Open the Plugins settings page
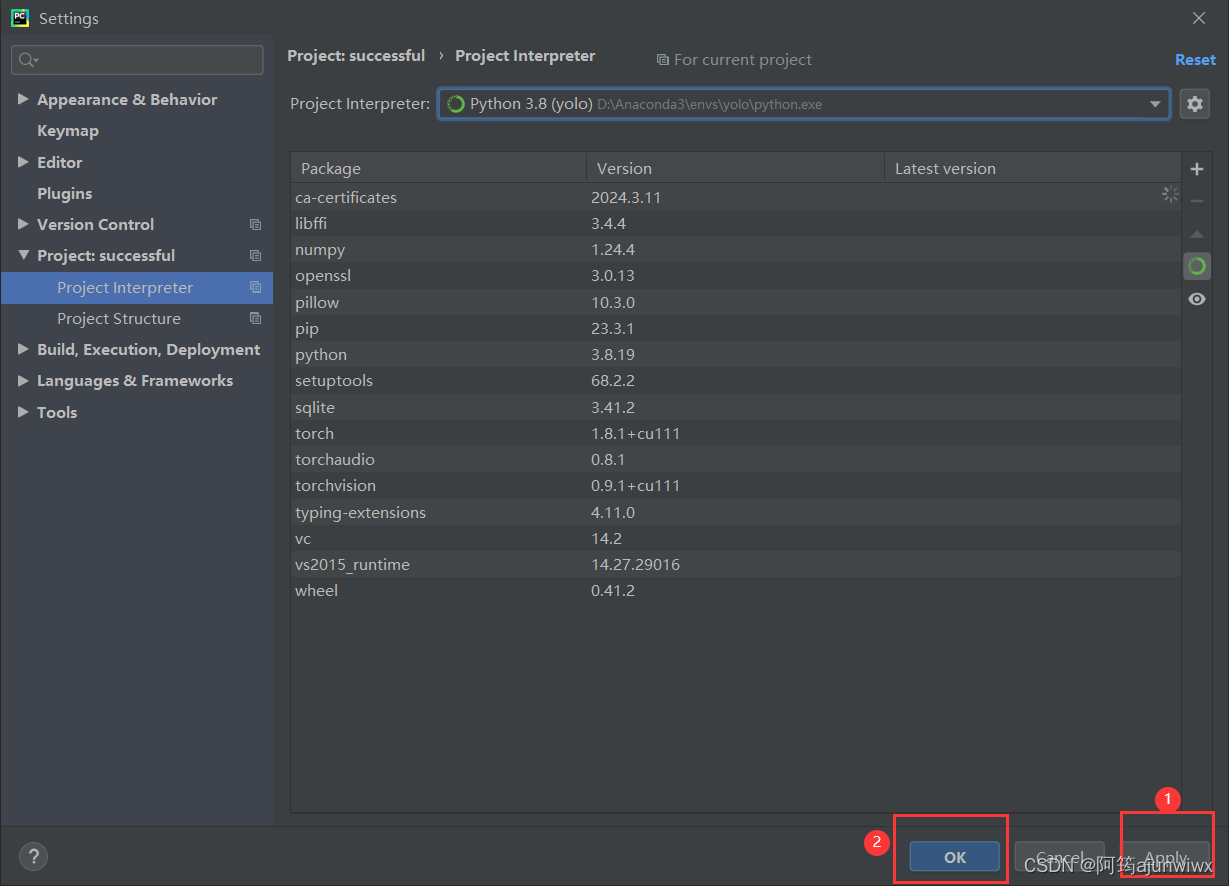Image resolution: width=1229 pixels, height=886 pixels. pos(64,193)
